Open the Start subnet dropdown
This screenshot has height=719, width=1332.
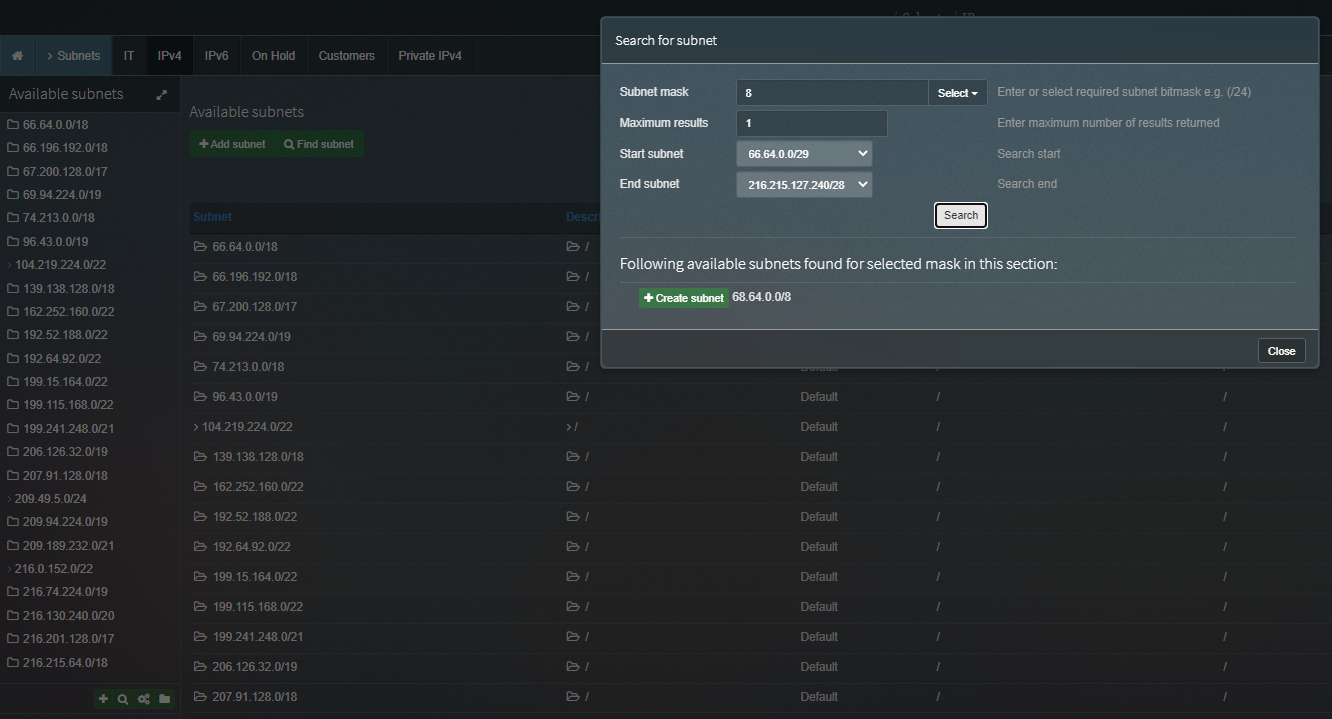[x=804, y=153]
